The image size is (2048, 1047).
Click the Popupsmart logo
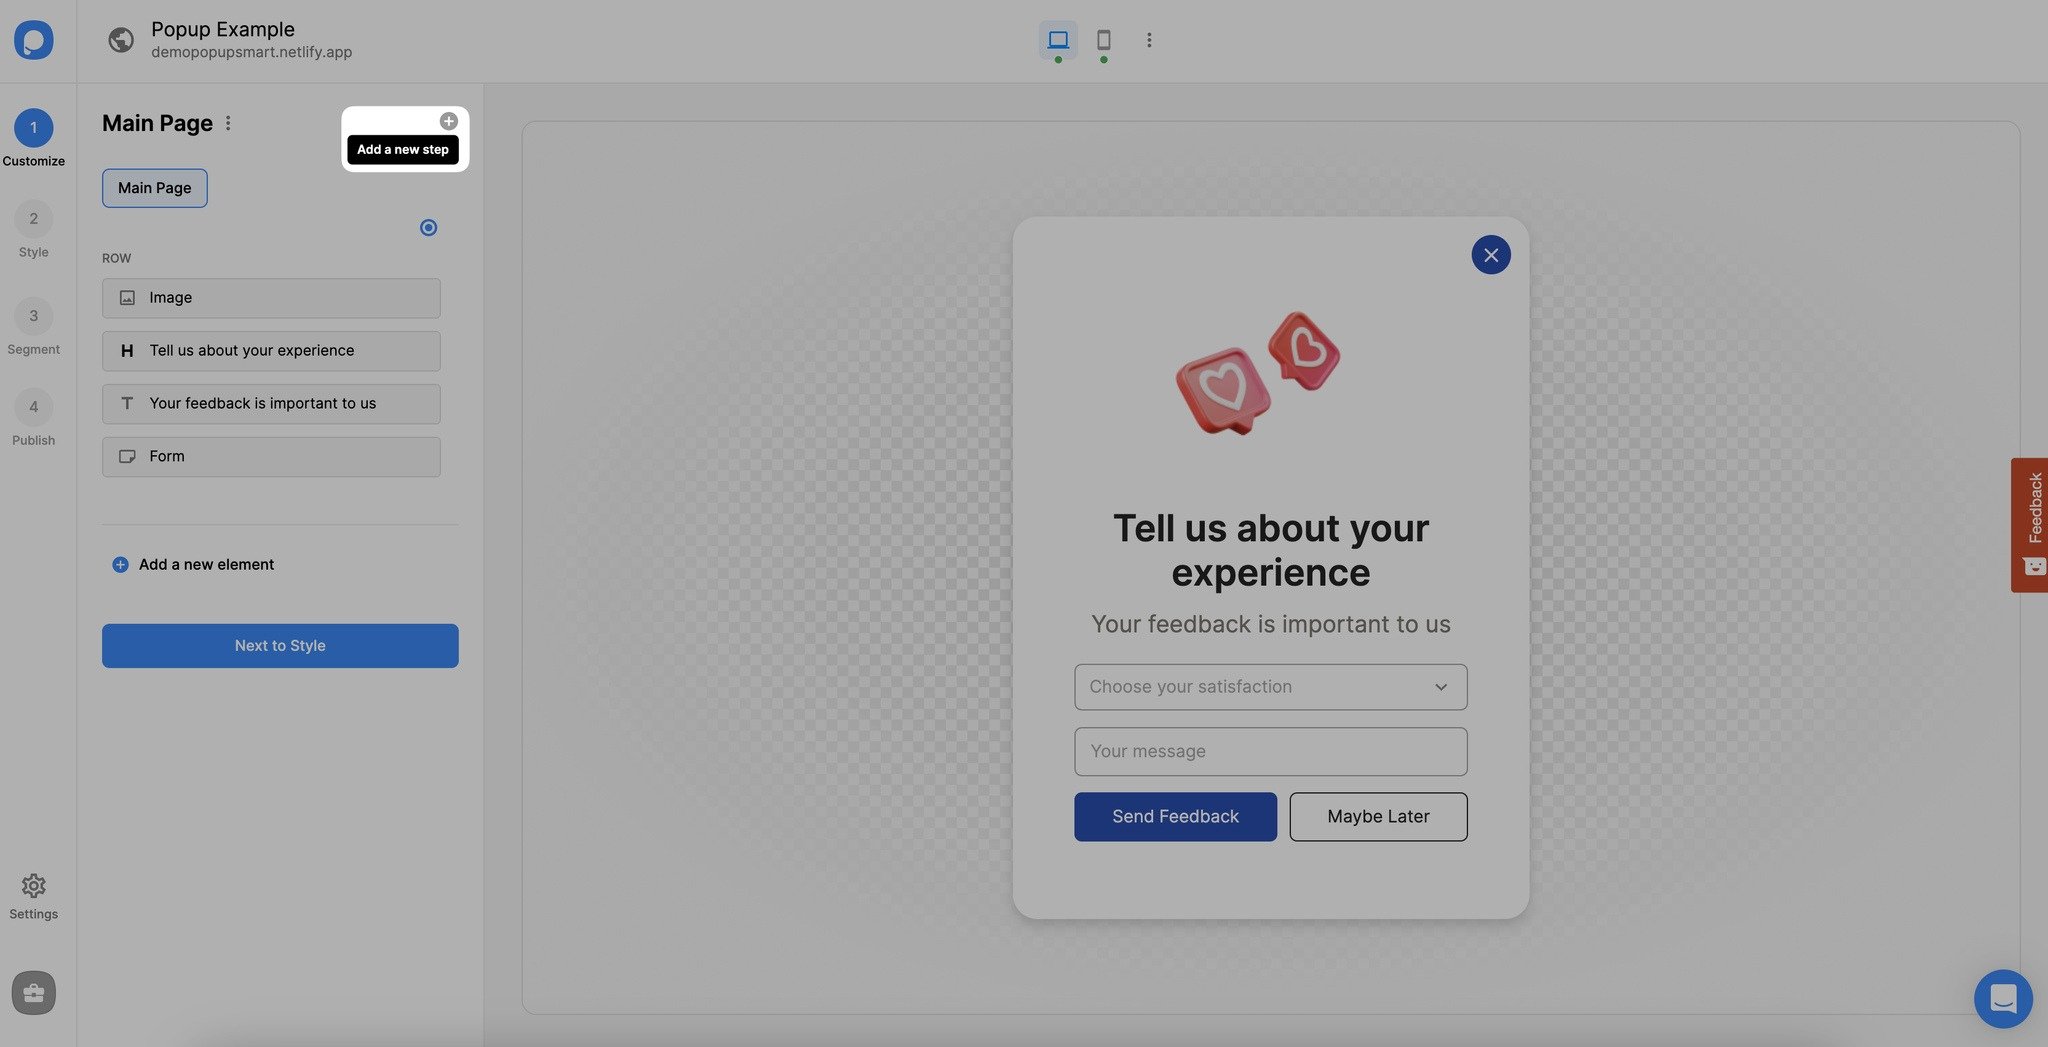click(34, 40)
